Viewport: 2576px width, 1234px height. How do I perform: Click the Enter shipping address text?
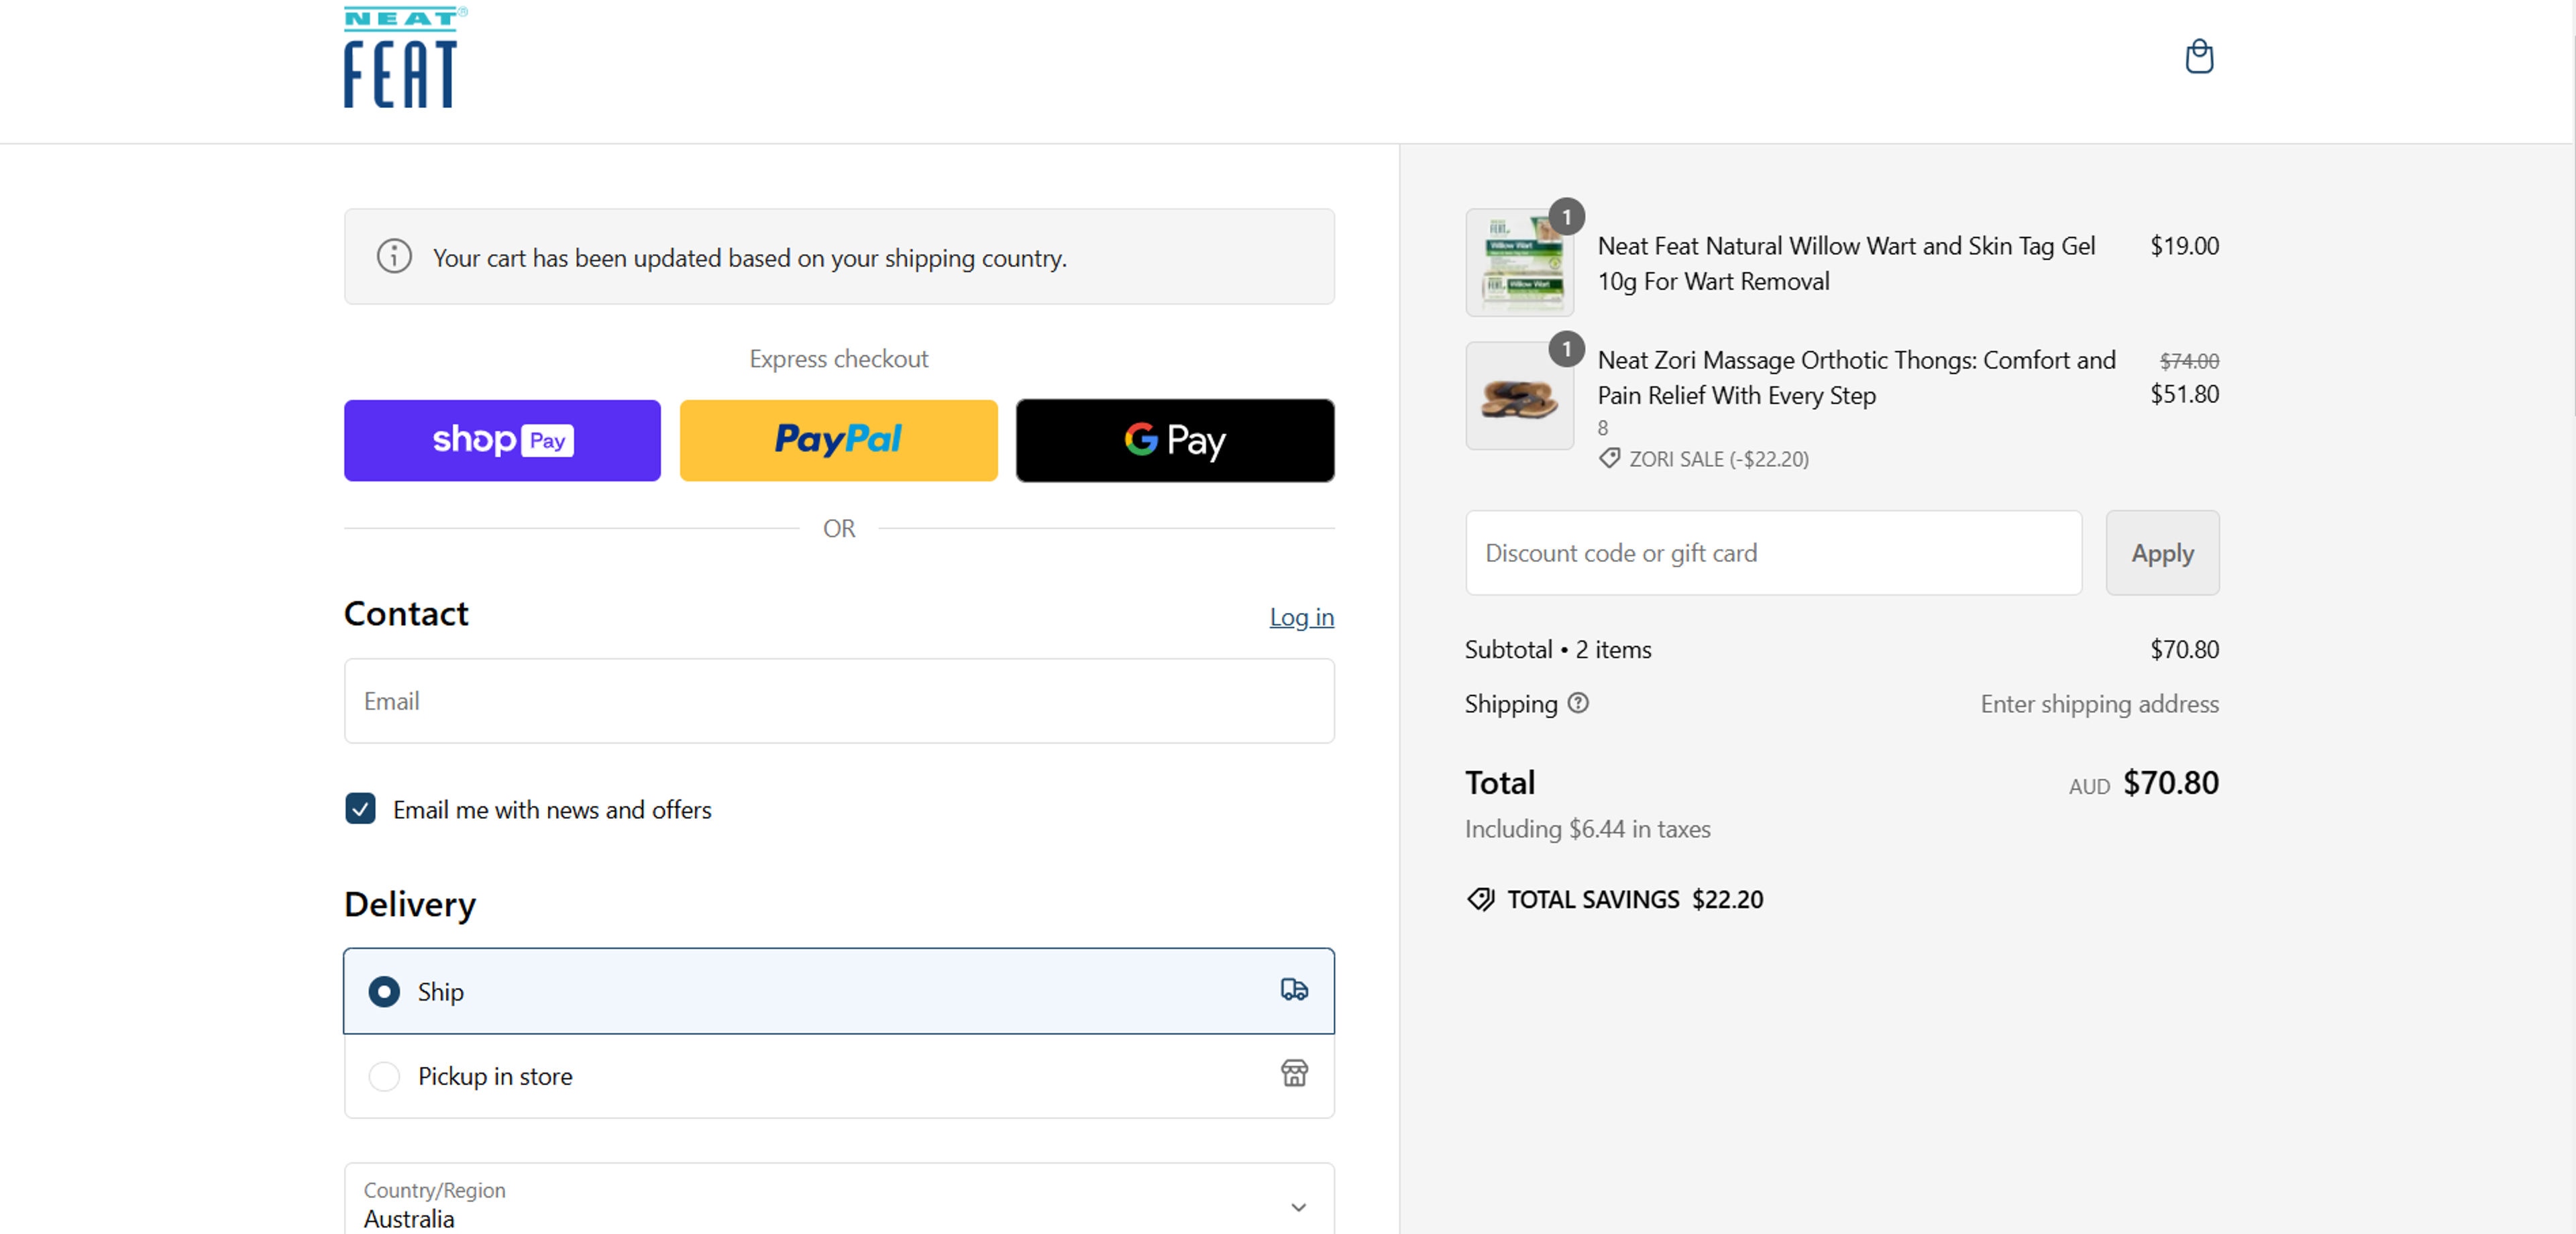[x=2099, y=704]
